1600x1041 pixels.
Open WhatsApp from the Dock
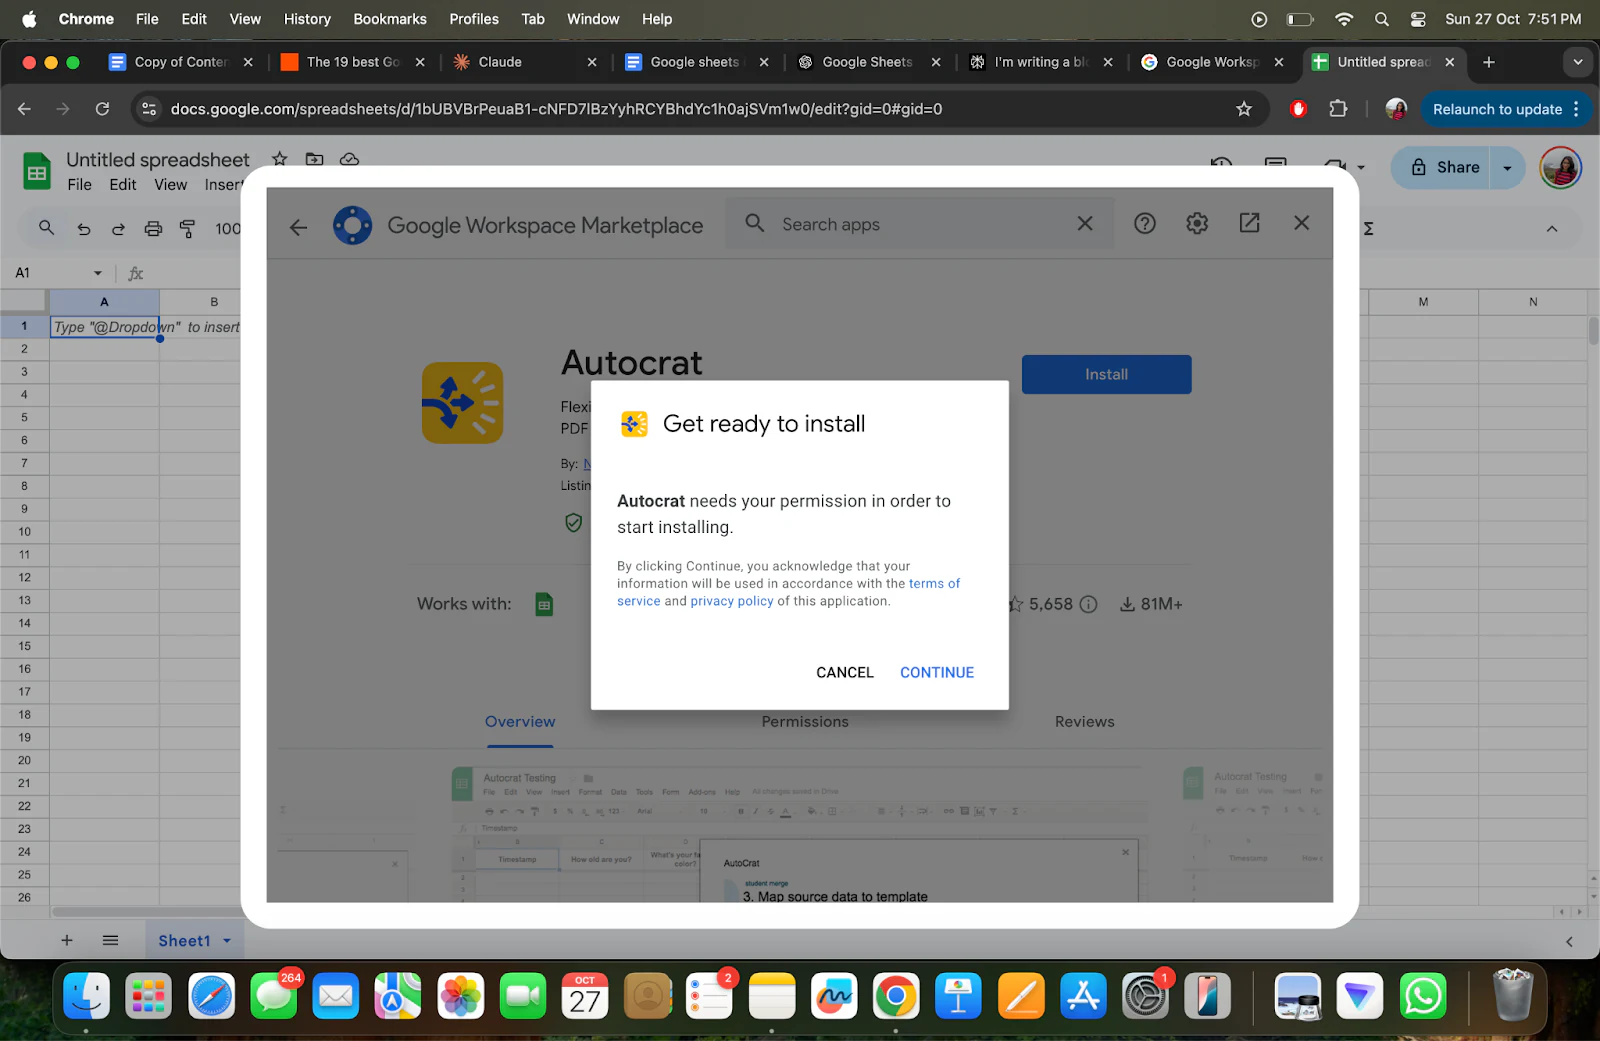coord(1422,997)
